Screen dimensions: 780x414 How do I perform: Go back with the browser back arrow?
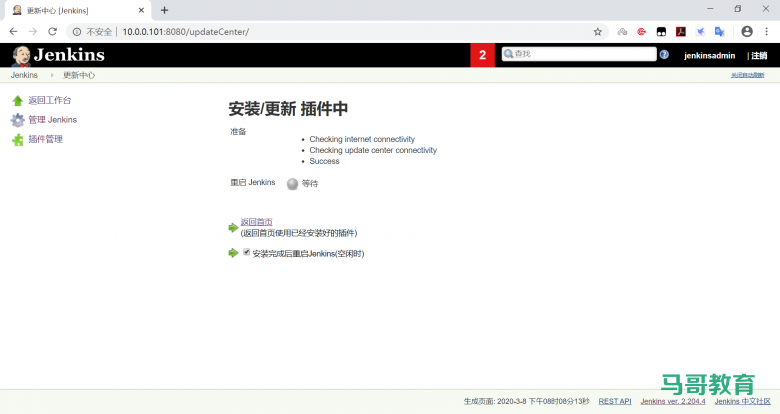tap(13, 31)
